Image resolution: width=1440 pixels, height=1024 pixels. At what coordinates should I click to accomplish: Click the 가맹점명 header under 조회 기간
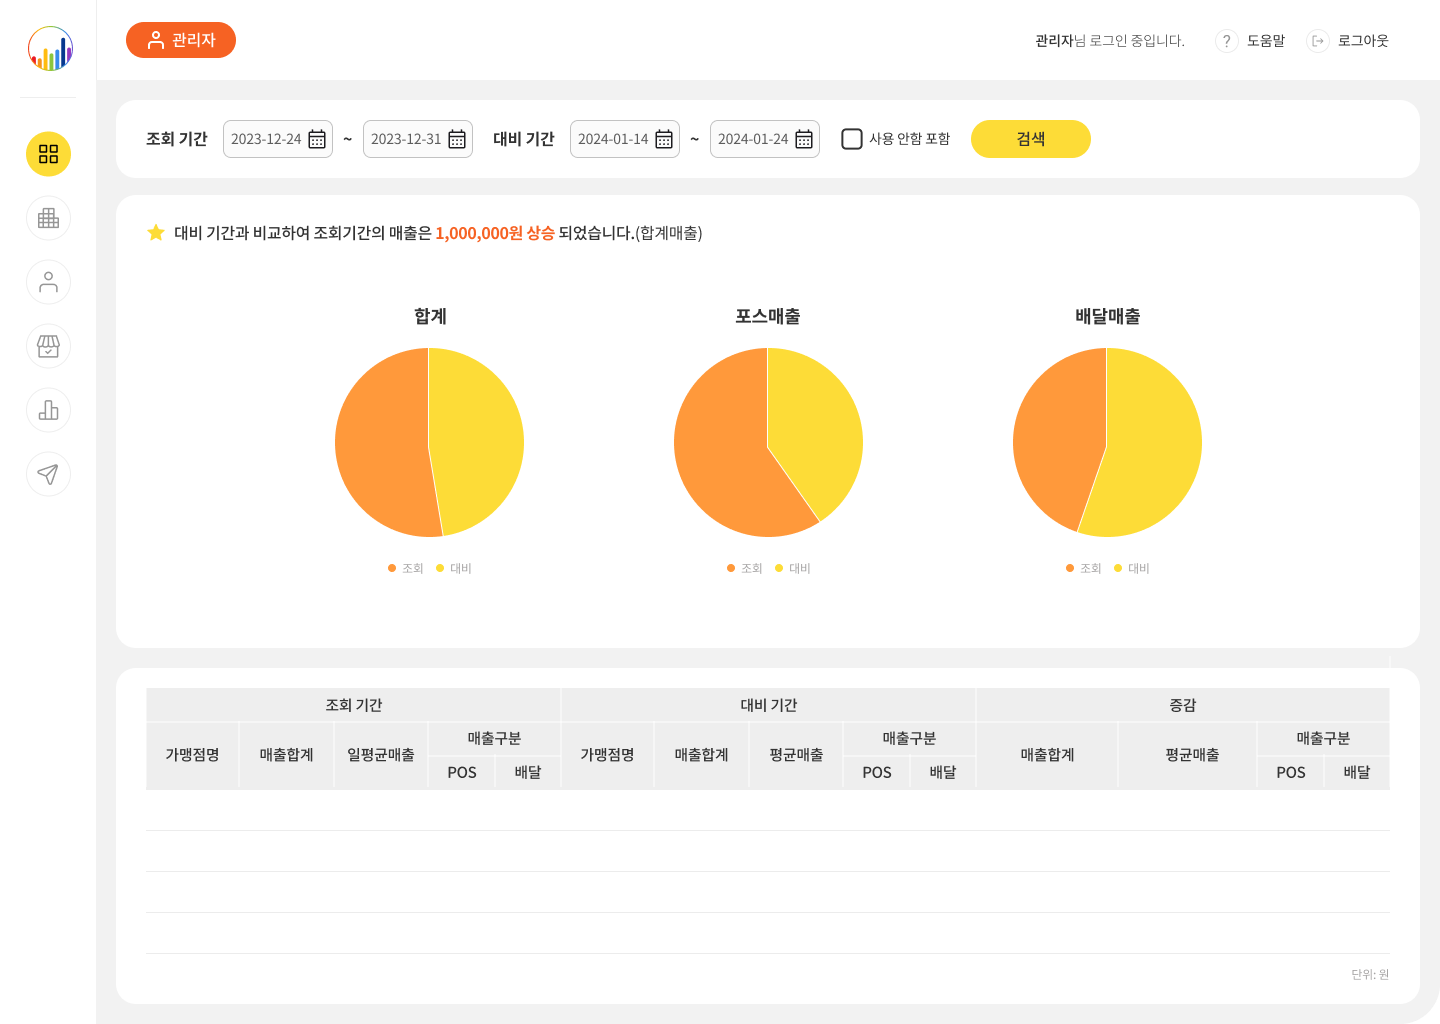[192, 755]
